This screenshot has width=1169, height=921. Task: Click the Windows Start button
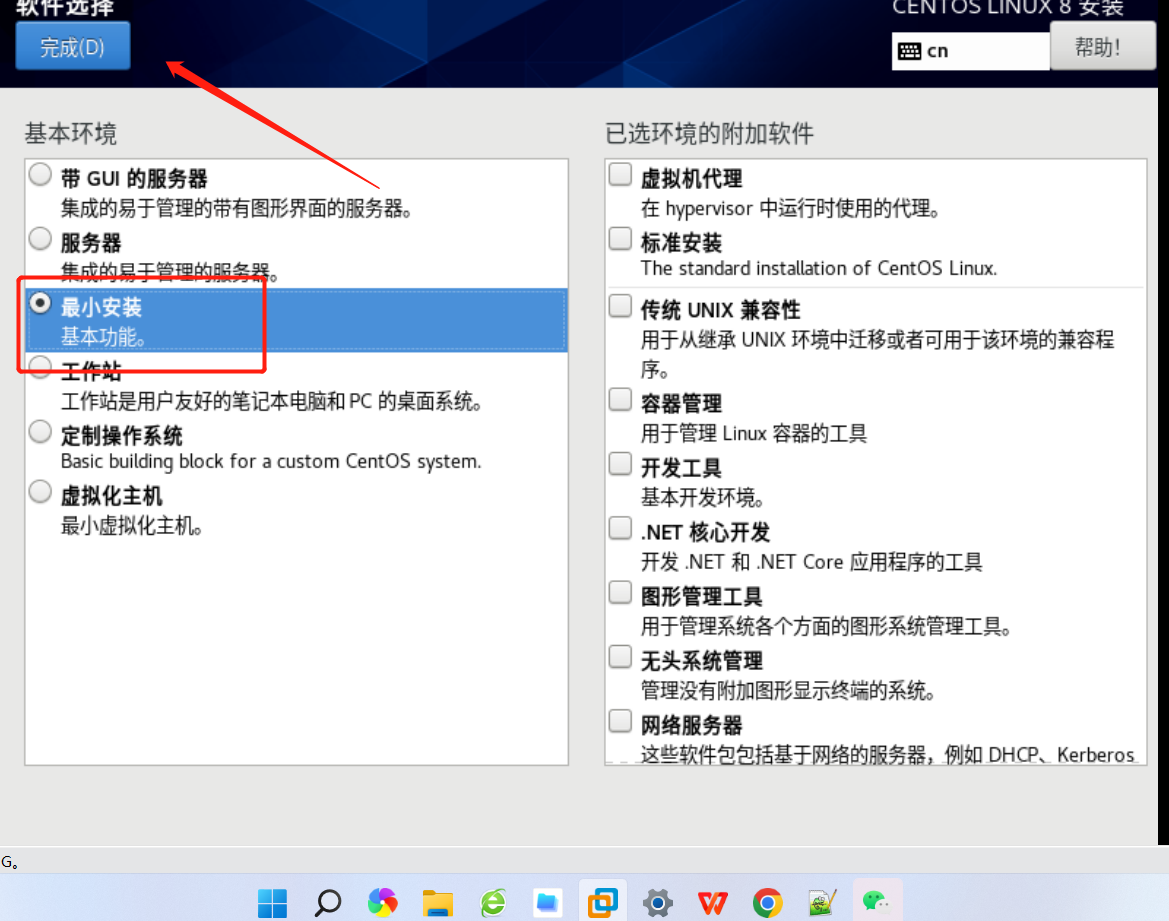point(272,902)
